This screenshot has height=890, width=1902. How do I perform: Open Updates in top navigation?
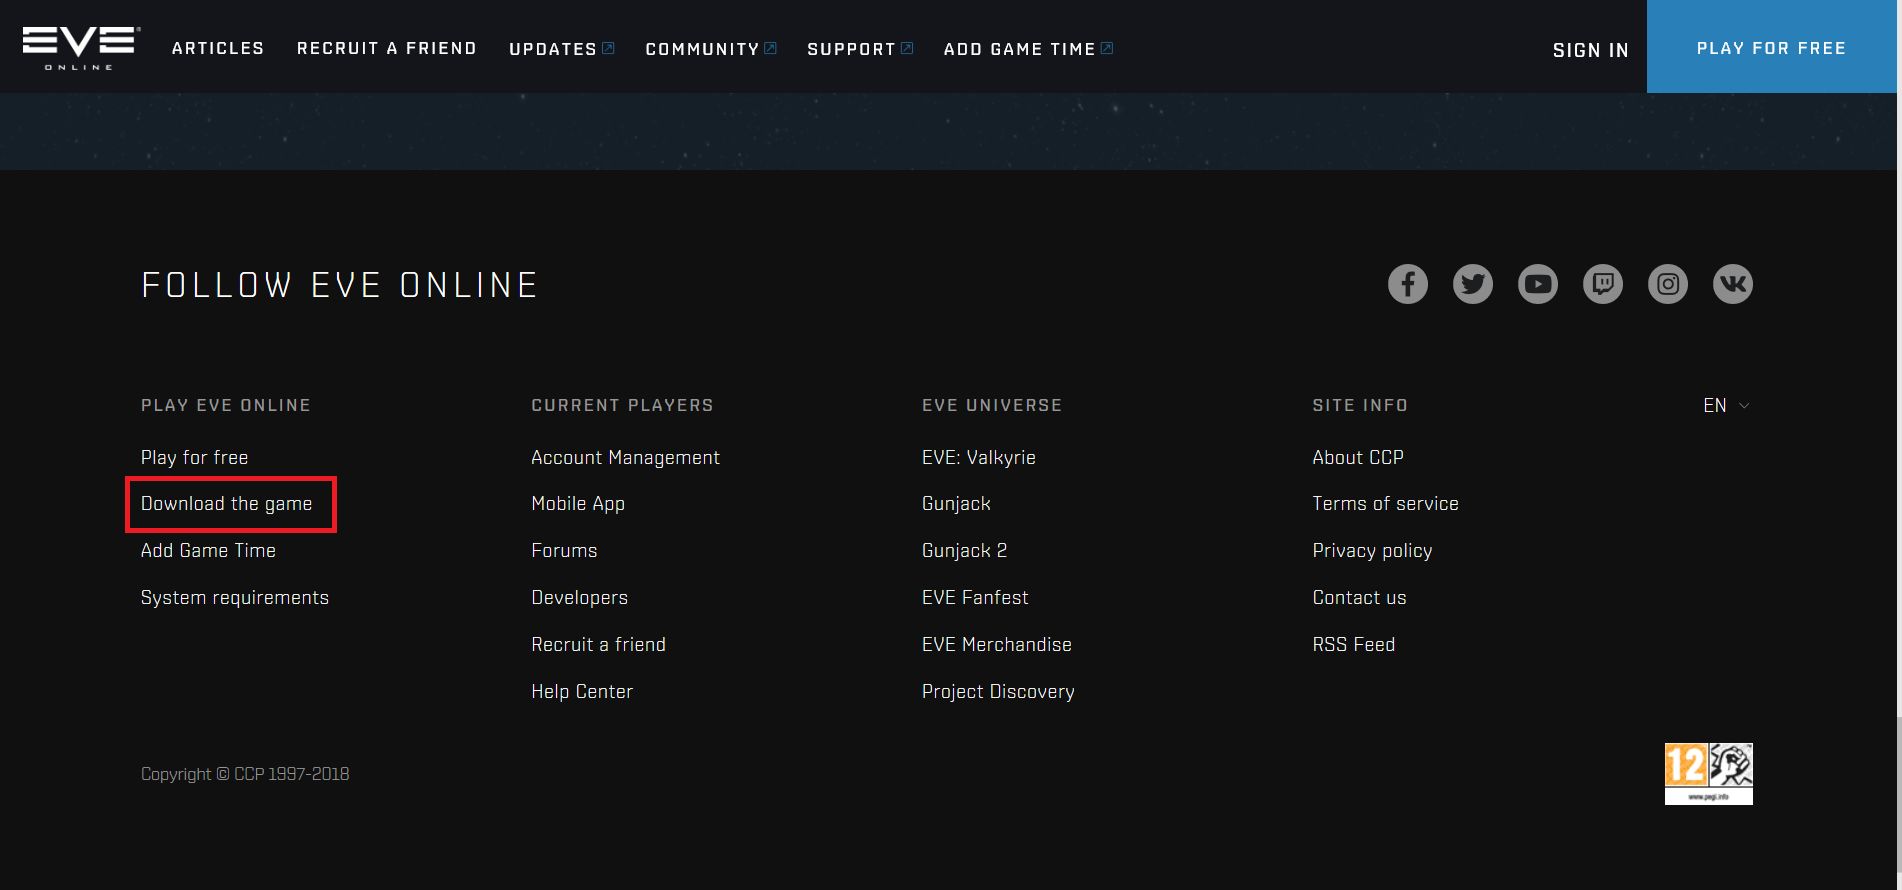coord(562,48)
